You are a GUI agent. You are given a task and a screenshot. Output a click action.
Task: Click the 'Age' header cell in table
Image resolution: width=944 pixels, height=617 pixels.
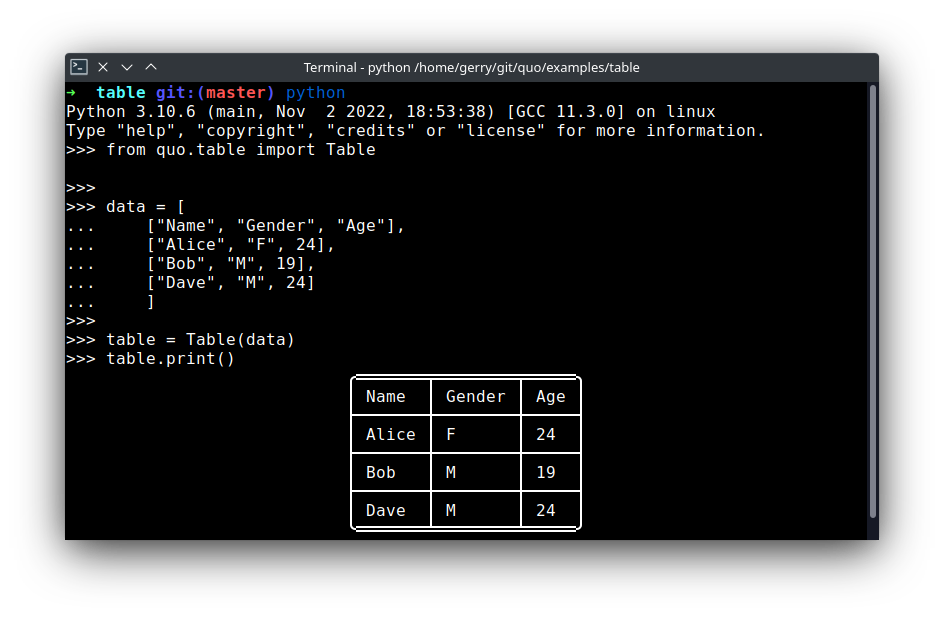pyautogui.click(x=550, y=397)
